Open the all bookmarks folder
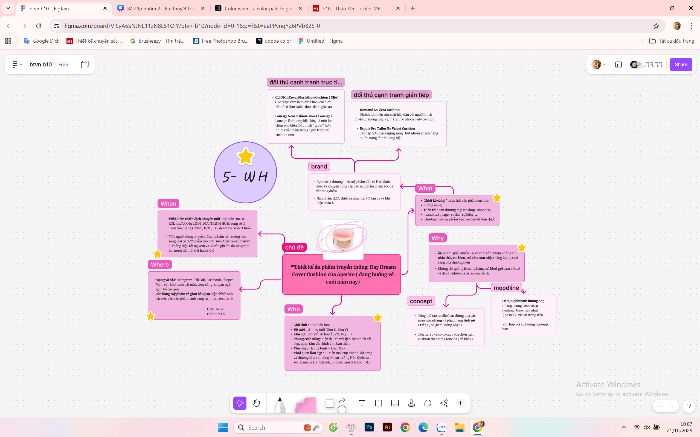Screen dimensions: 700x437 coord(671,41)
